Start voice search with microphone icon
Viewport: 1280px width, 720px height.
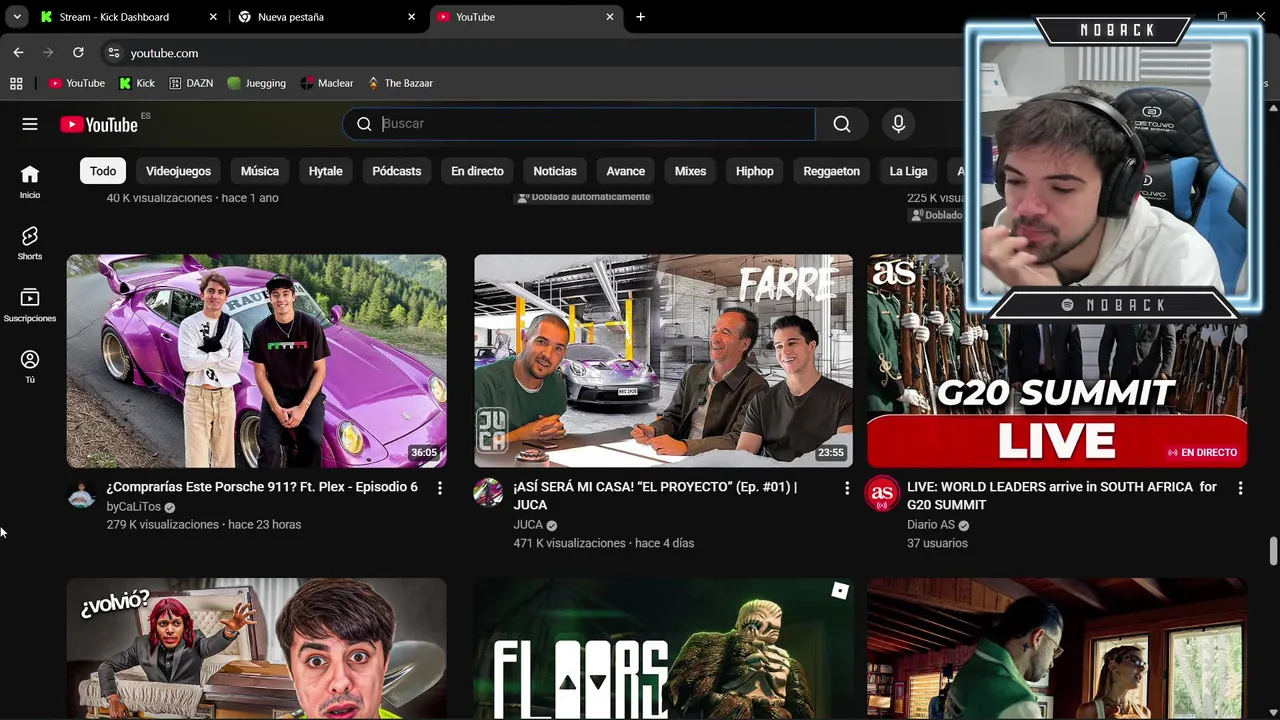point(898,124)
